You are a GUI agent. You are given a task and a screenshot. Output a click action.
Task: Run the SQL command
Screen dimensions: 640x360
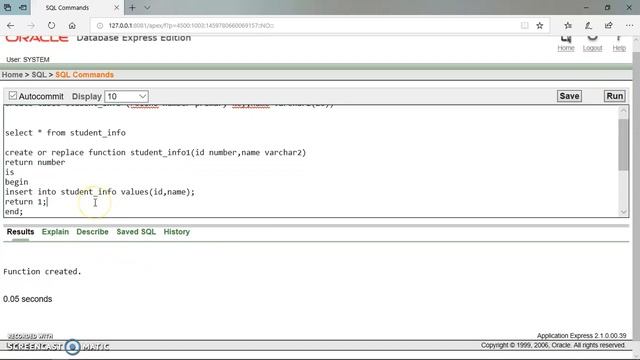(x=614, y=96)
